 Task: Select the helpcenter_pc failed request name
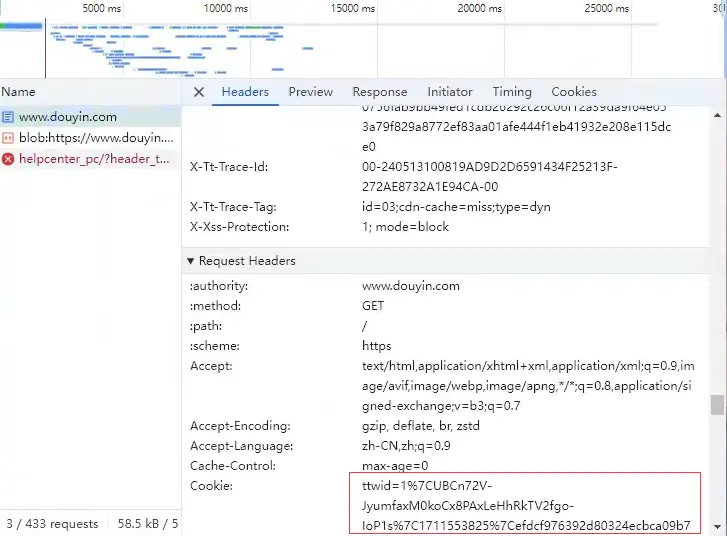pyautogui.click(x=94, y=159)
